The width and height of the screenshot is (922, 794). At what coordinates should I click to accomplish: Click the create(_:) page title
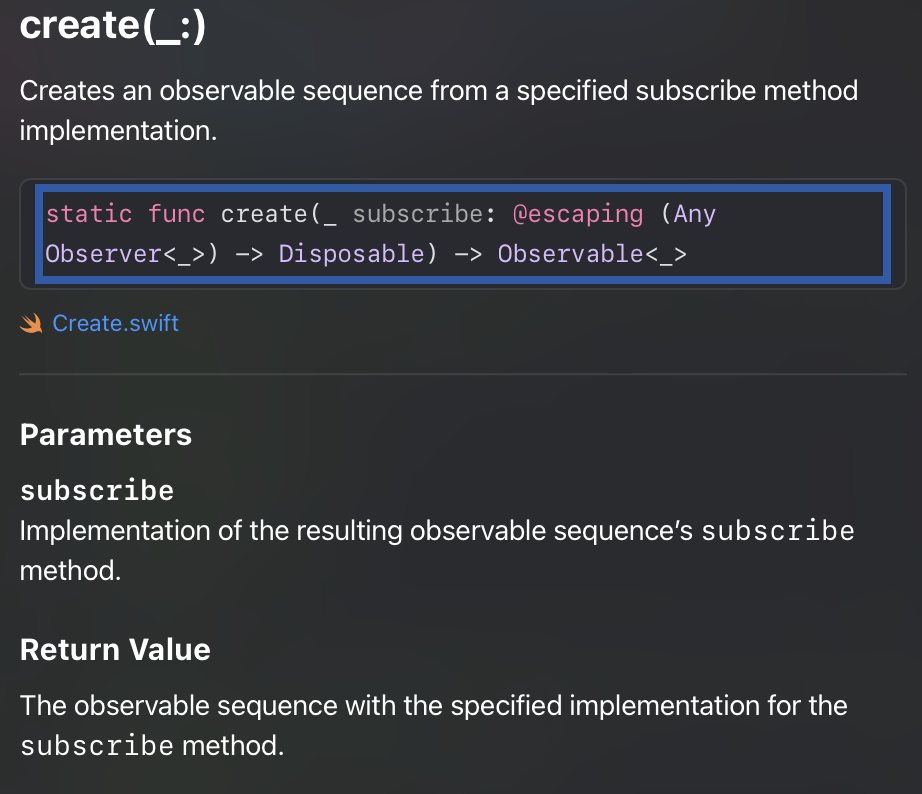pos(112,26)
